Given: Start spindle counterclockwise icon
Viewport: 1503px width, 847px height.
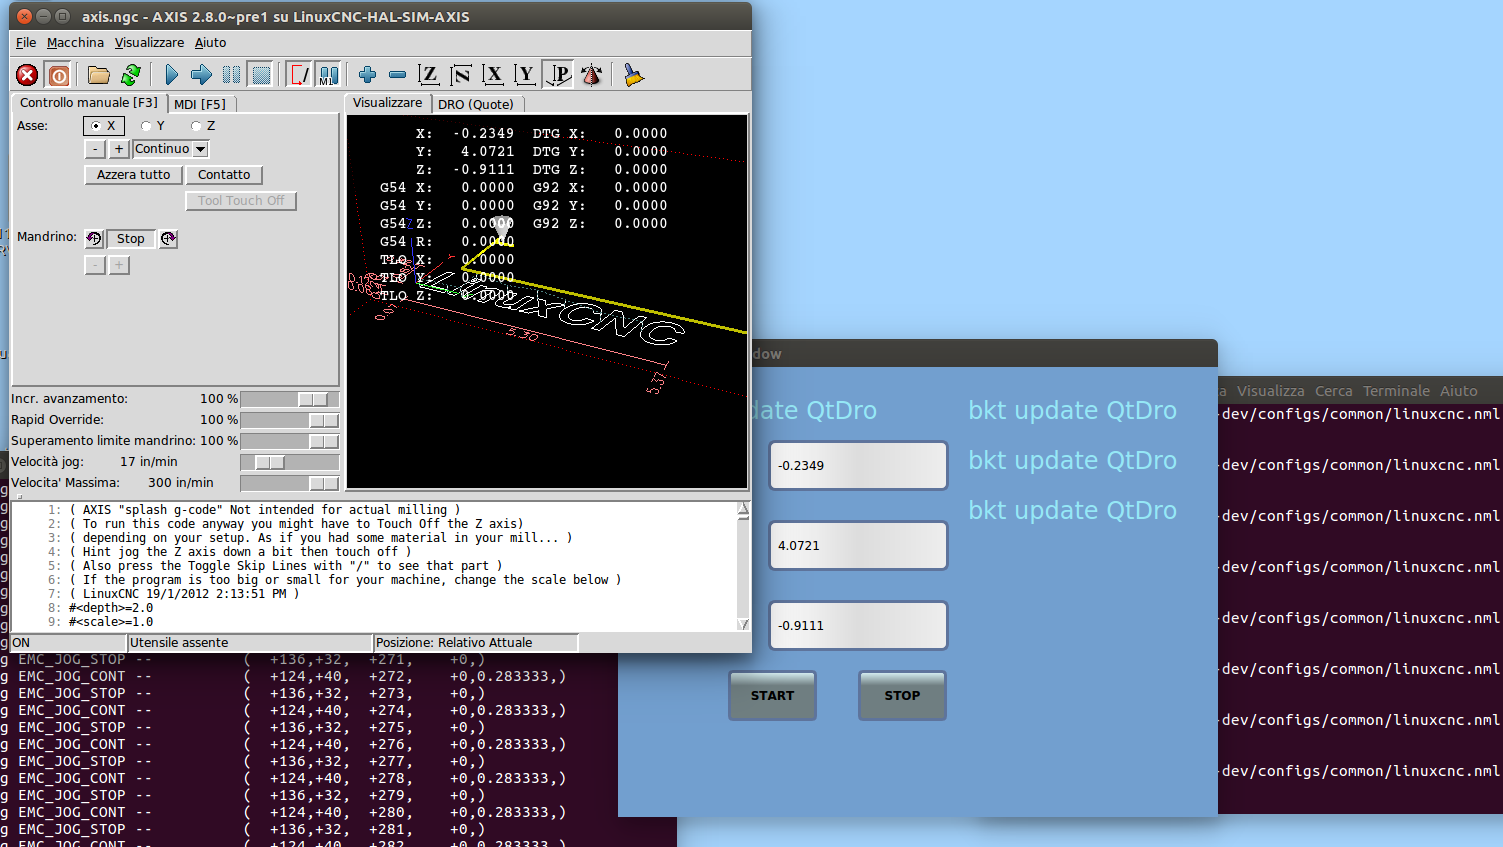Looking at the screenshot, I should tap(94, 239).
